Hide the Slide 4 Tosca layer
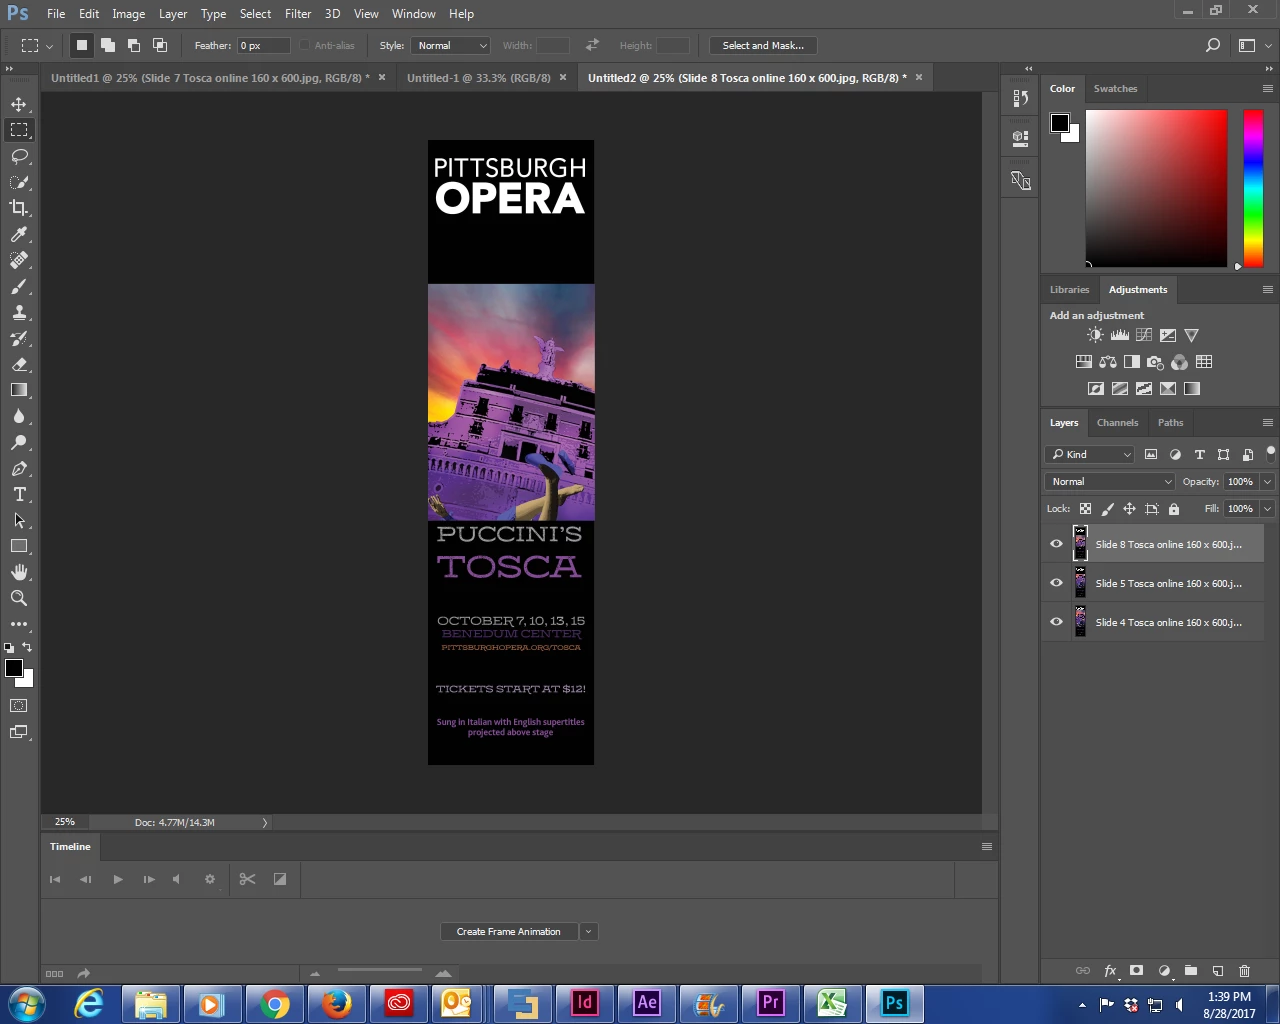This screenshot has height=1024, width=1280. pos(1056,622)
